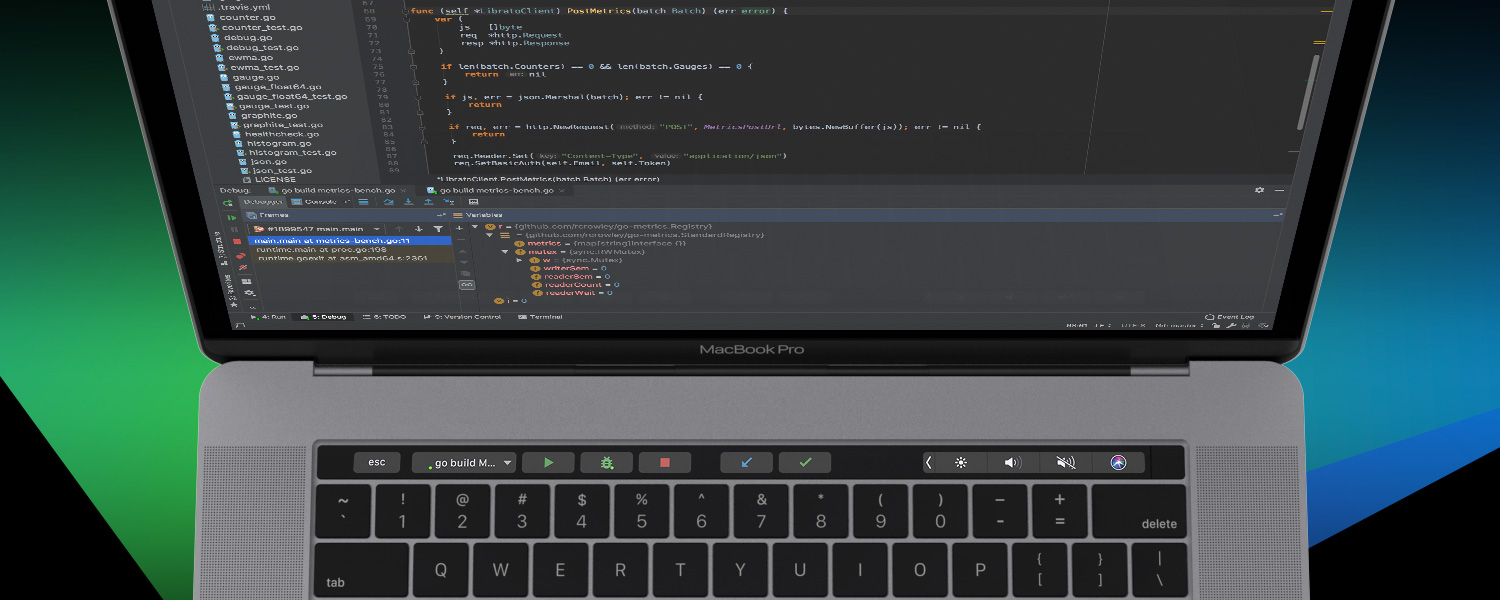Open Evaluate Expression calculator icon
This screenshot has height=600, width=1500.
[x=473, y=202]
